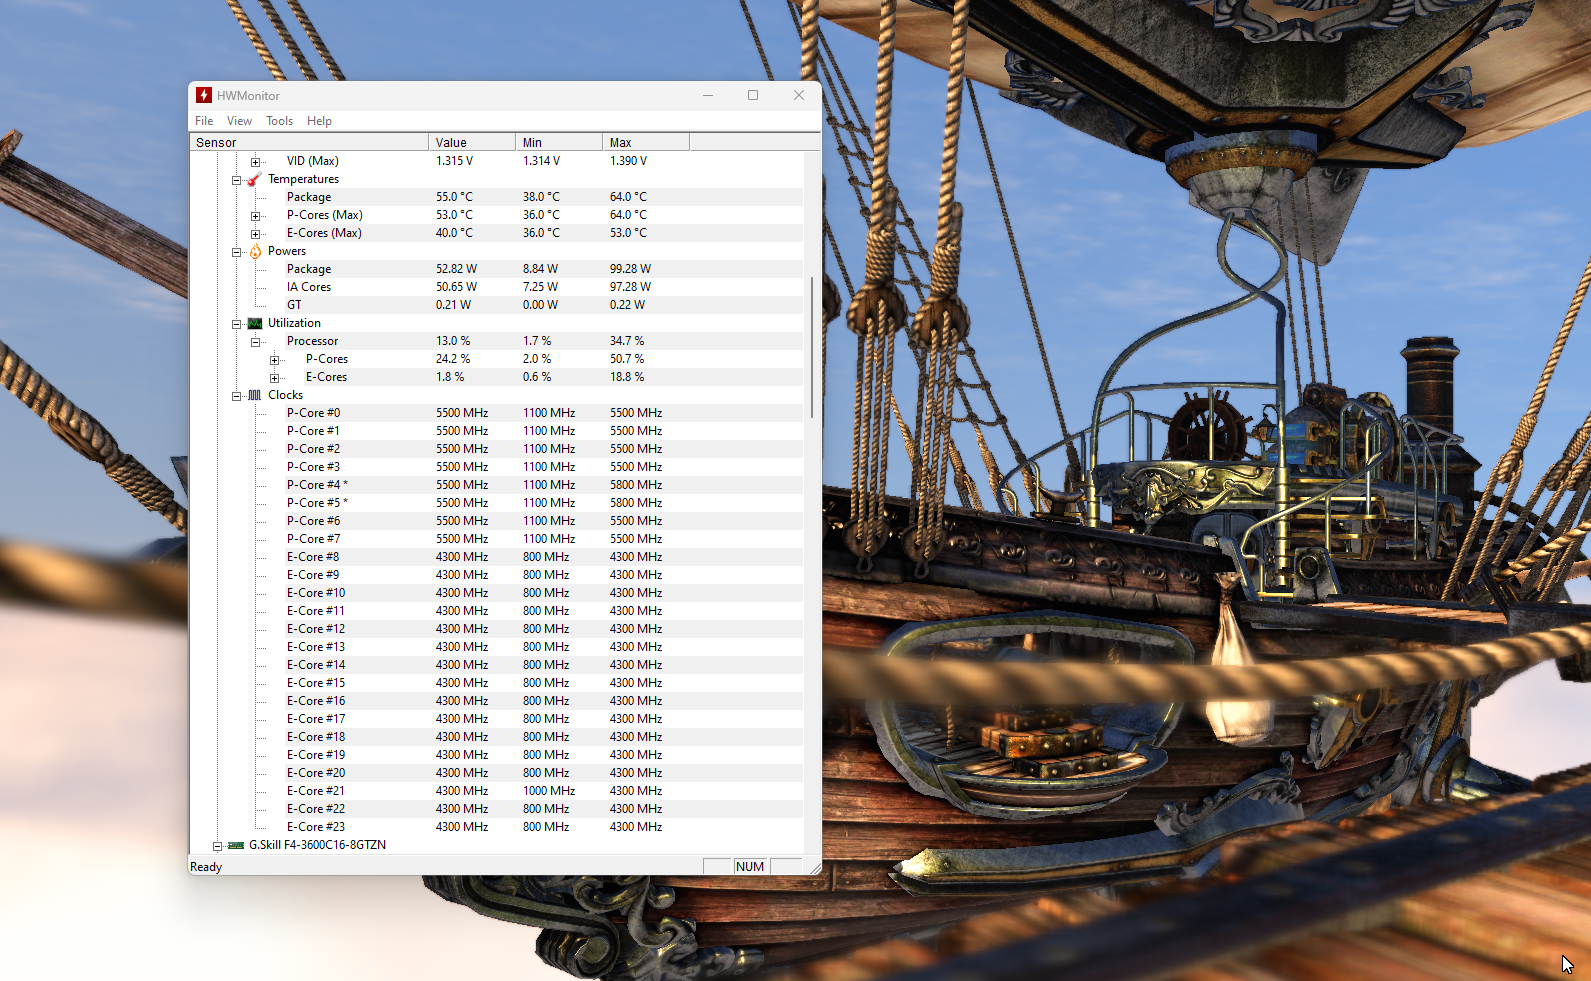The width and height of the screenshot is (1591, 981).
Task: Collapse the Powers section
Action: (237, 252)
